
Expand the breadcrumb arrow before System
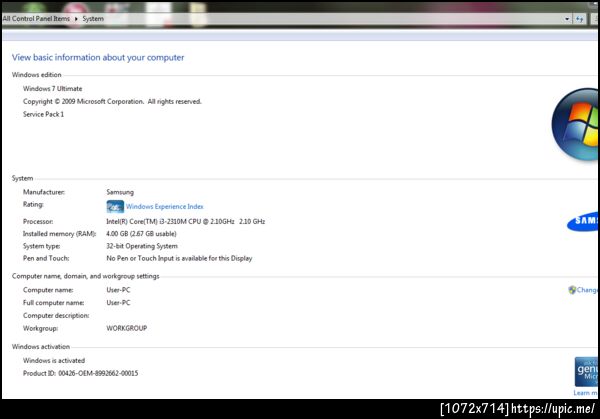tap(76, 19)
